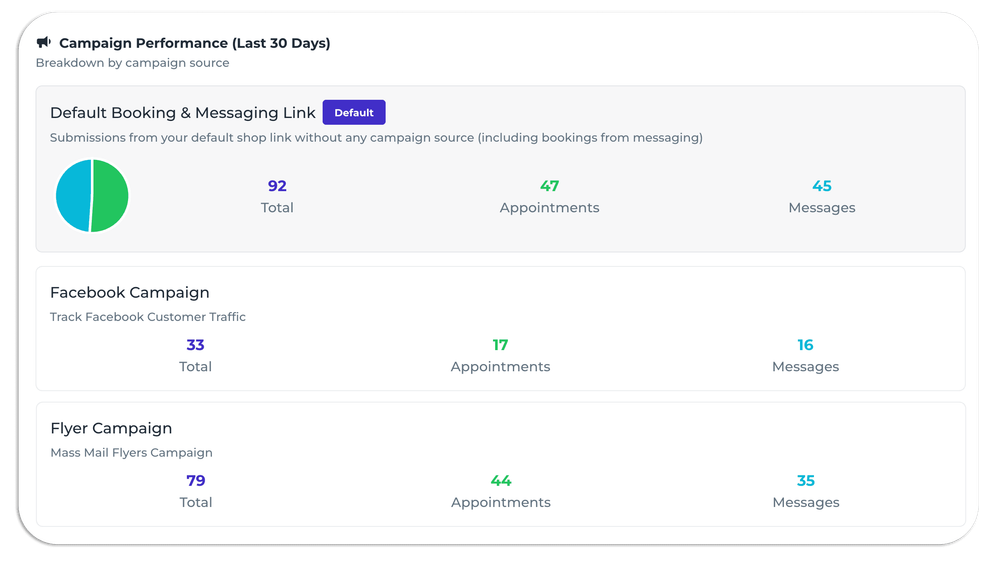The height and width of the screenshot is (570, 1000).
Task: Click the Campaign Performance (Last 30 Days) heading
Action: point(194,43)
